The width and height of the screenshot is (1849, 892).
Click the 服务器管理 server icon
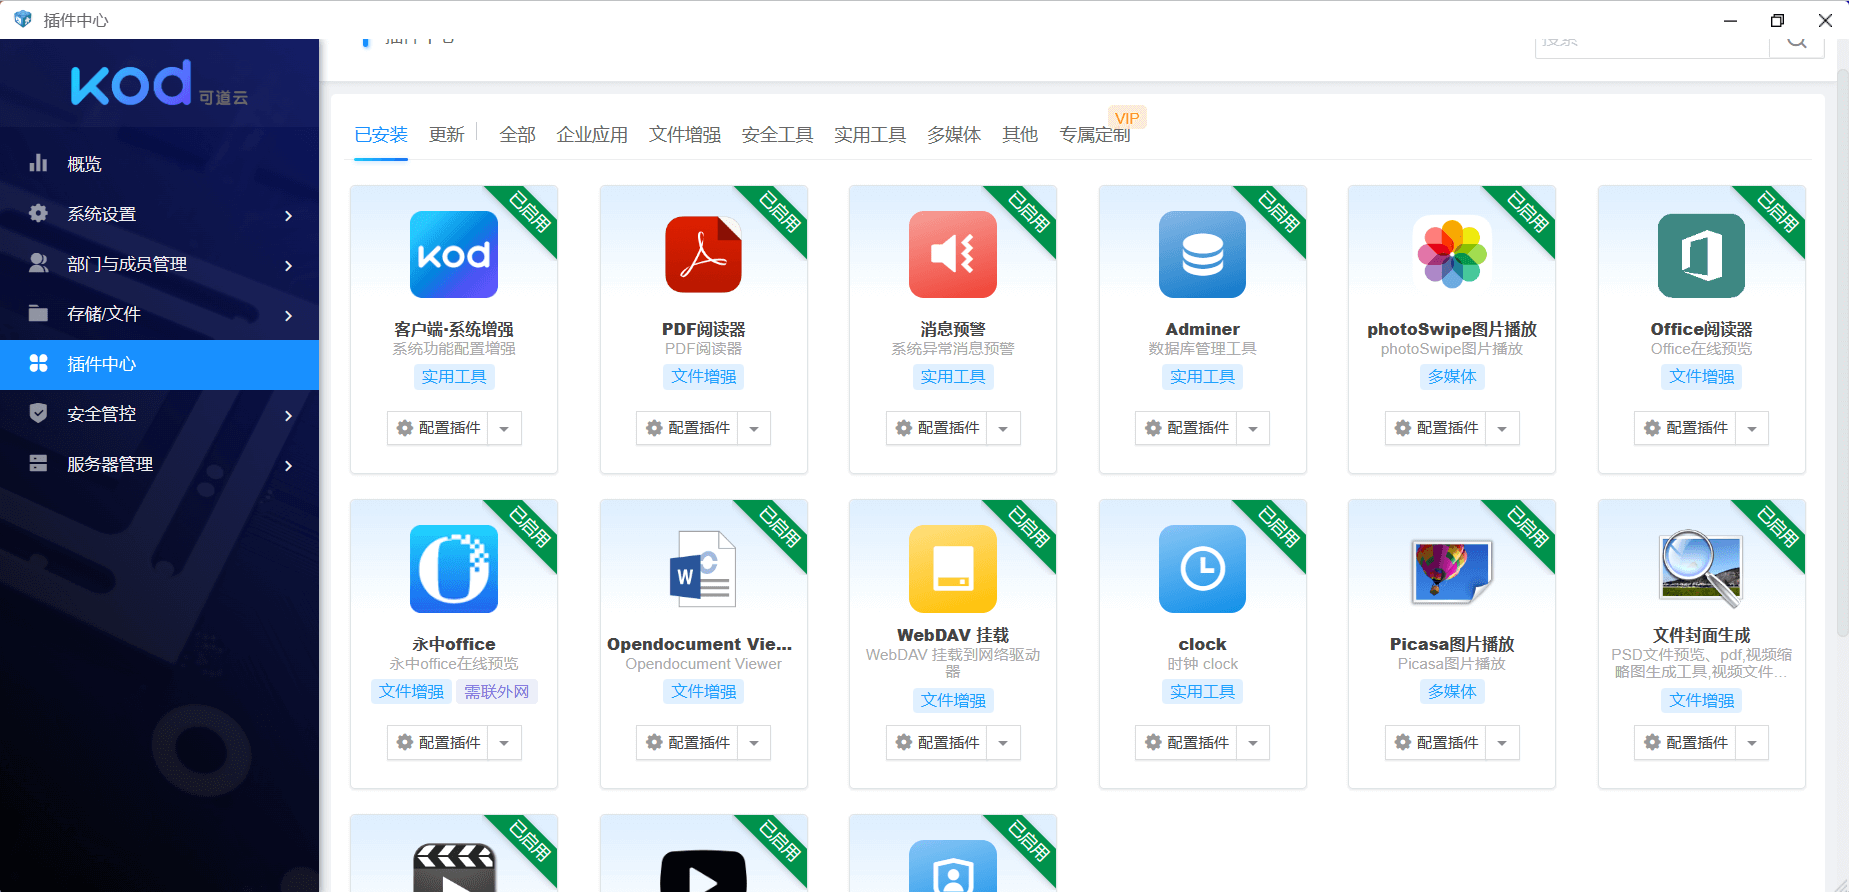[38, 463]
